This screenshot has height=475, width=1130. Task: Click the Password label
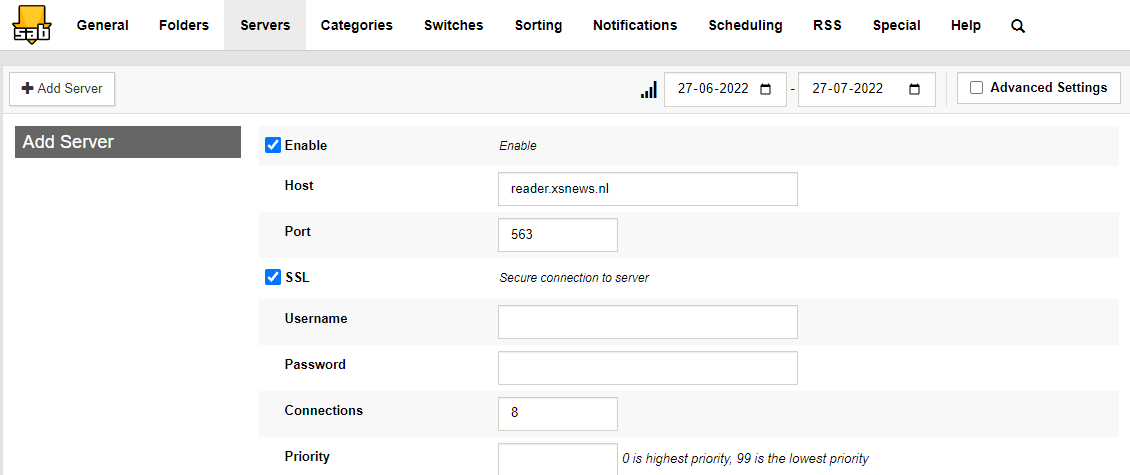[x=315, y=365]
